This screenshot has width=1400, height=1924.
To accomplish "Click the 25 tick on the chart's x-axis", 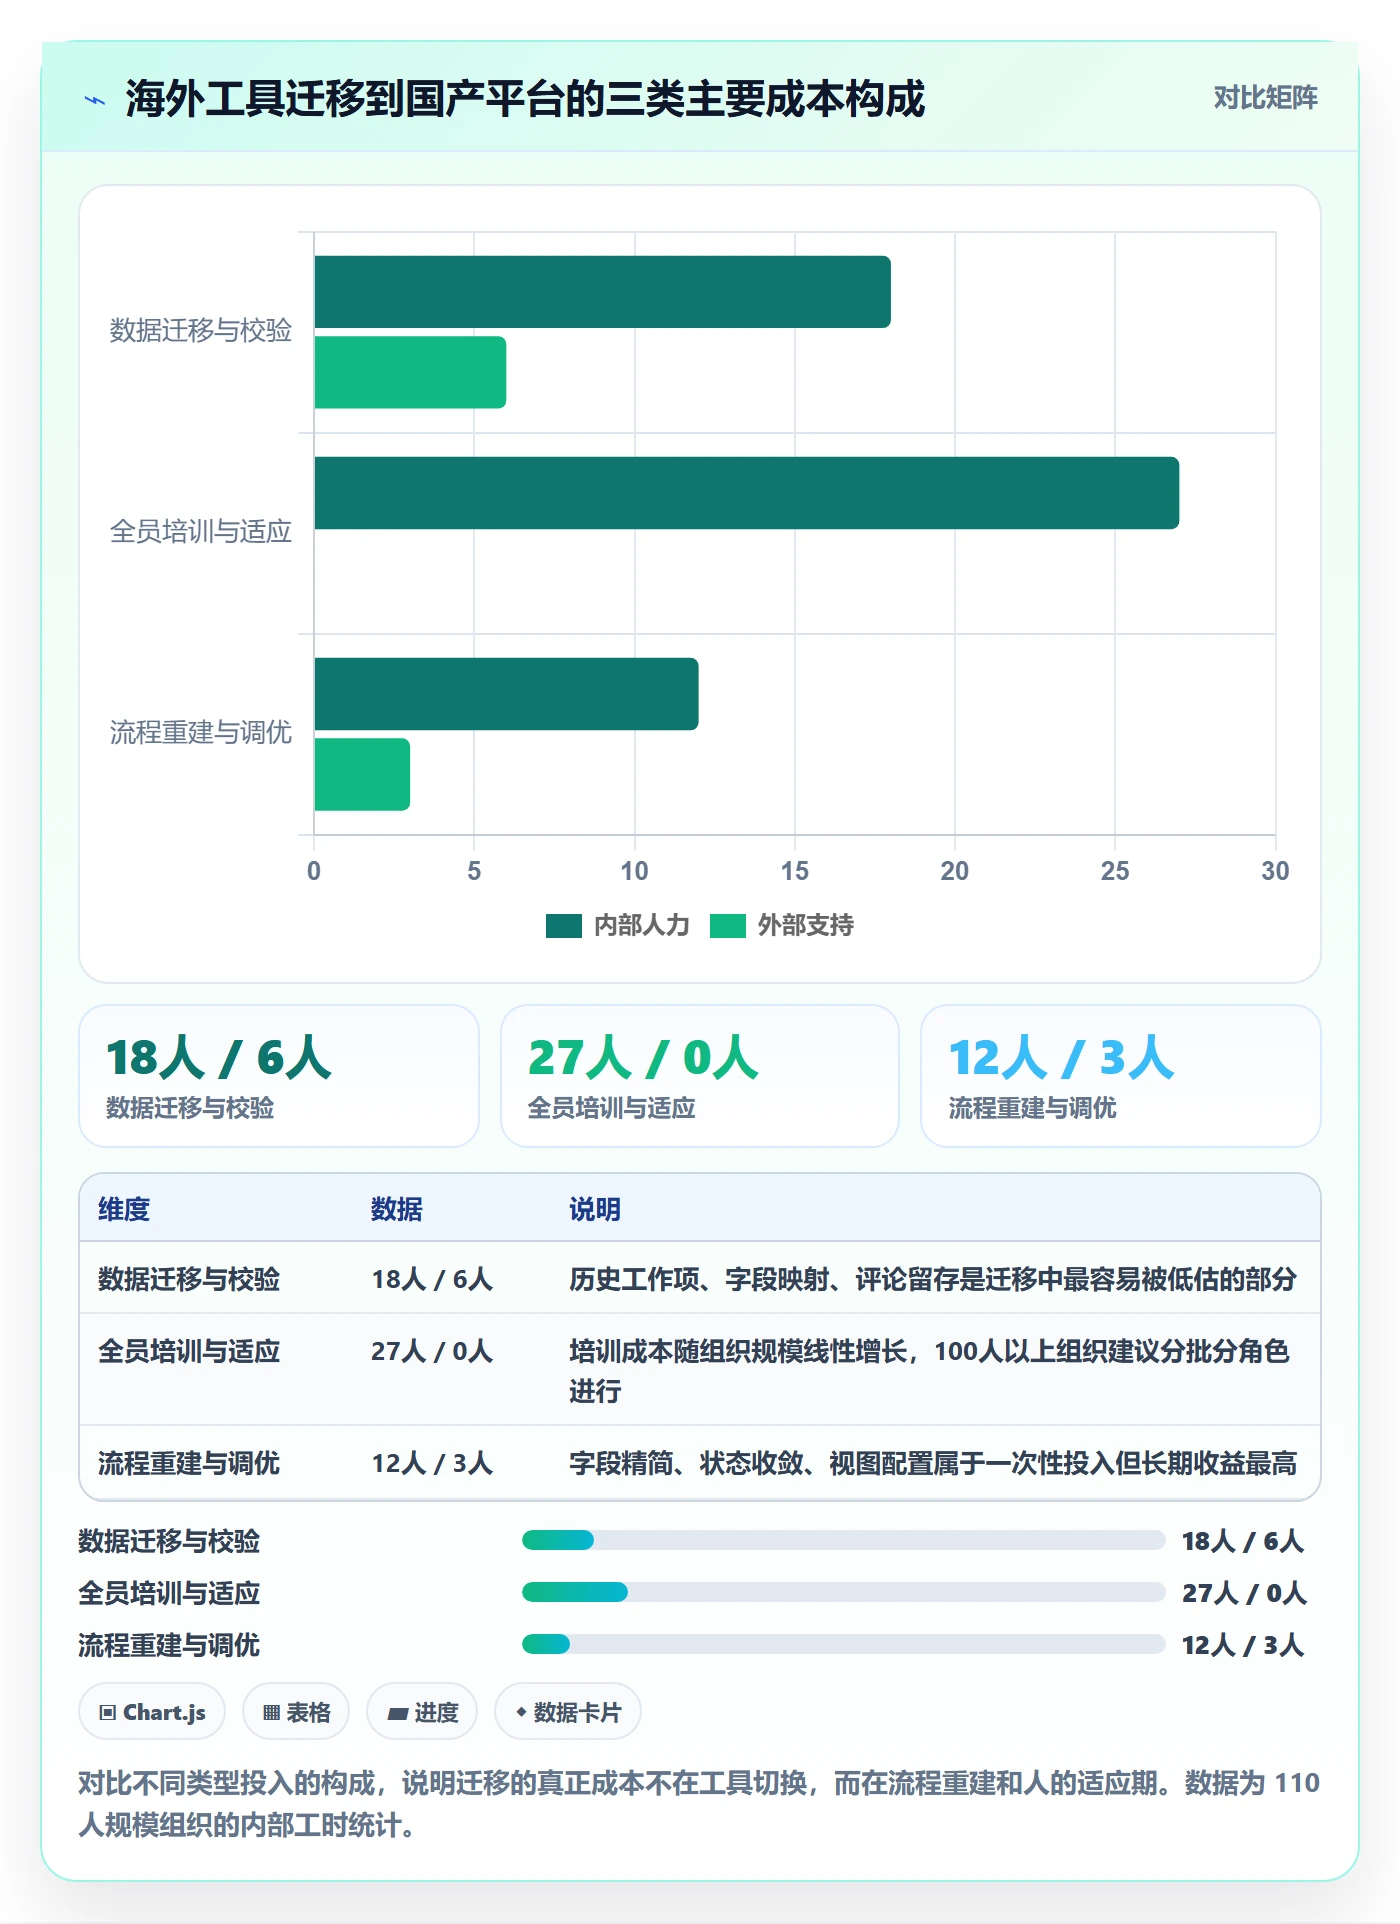I will click(x=1115, y=871).
